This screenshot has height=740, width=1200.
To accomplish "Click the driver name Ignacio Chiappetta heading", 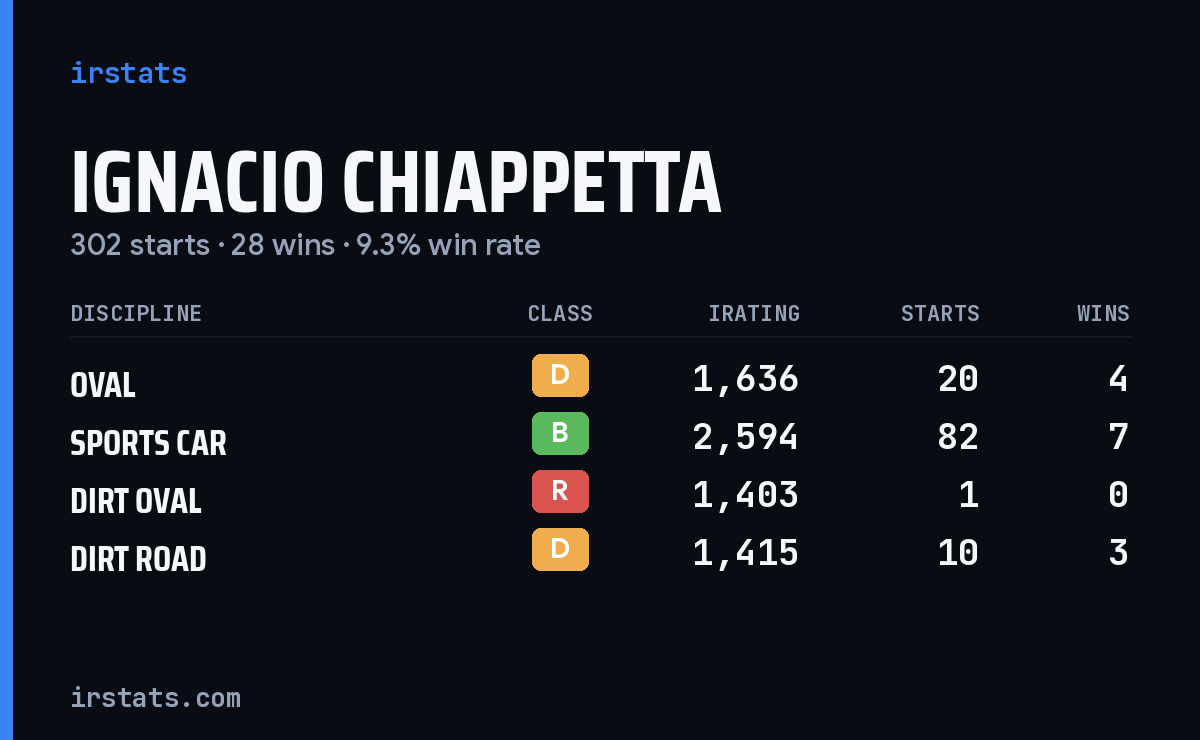I will point(396,183).
